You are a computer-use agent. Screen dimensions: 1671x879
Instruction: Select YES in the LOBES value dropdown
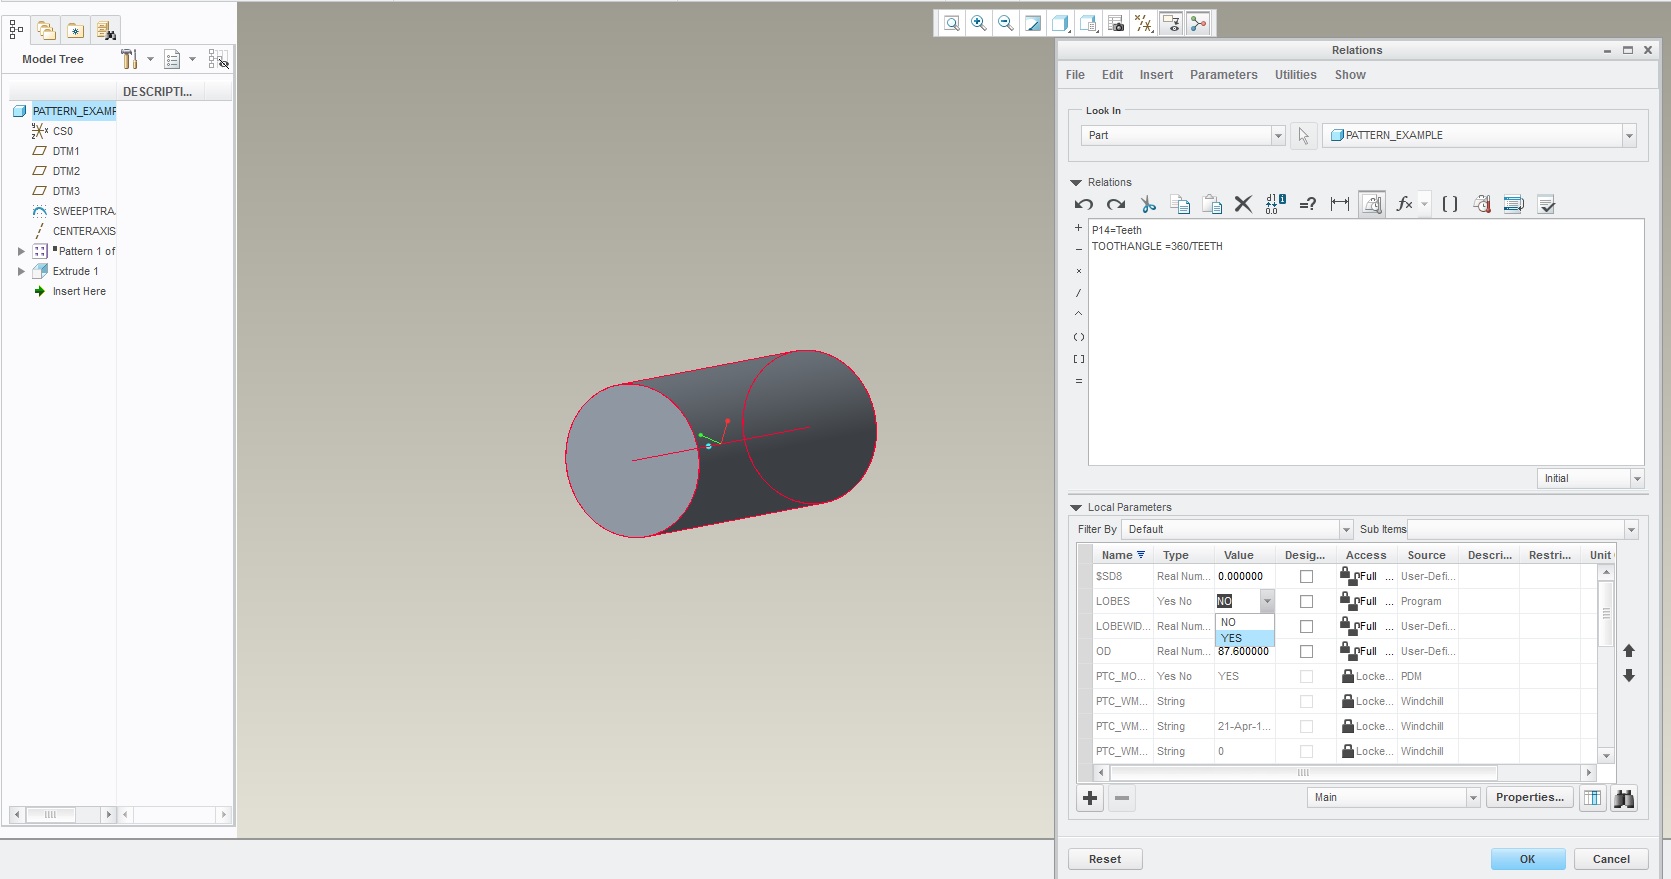click(x=1244, y=638)
